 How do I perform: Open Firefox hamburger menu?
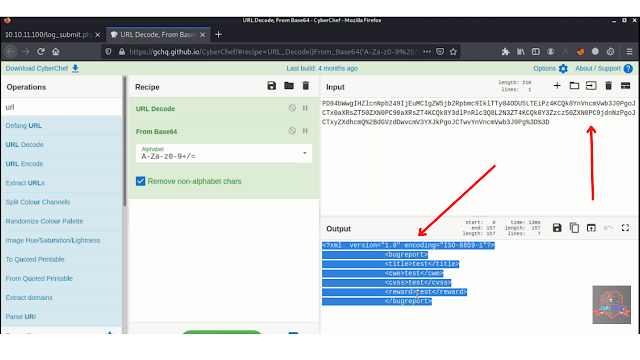coord(629,51)
